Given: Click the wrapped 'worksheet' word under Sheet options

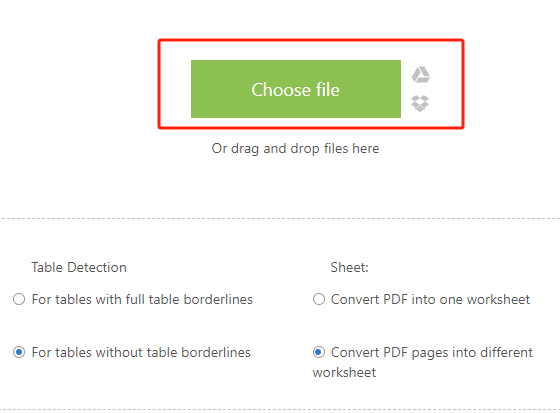Looking at the screenshot, I should point(344,373).
